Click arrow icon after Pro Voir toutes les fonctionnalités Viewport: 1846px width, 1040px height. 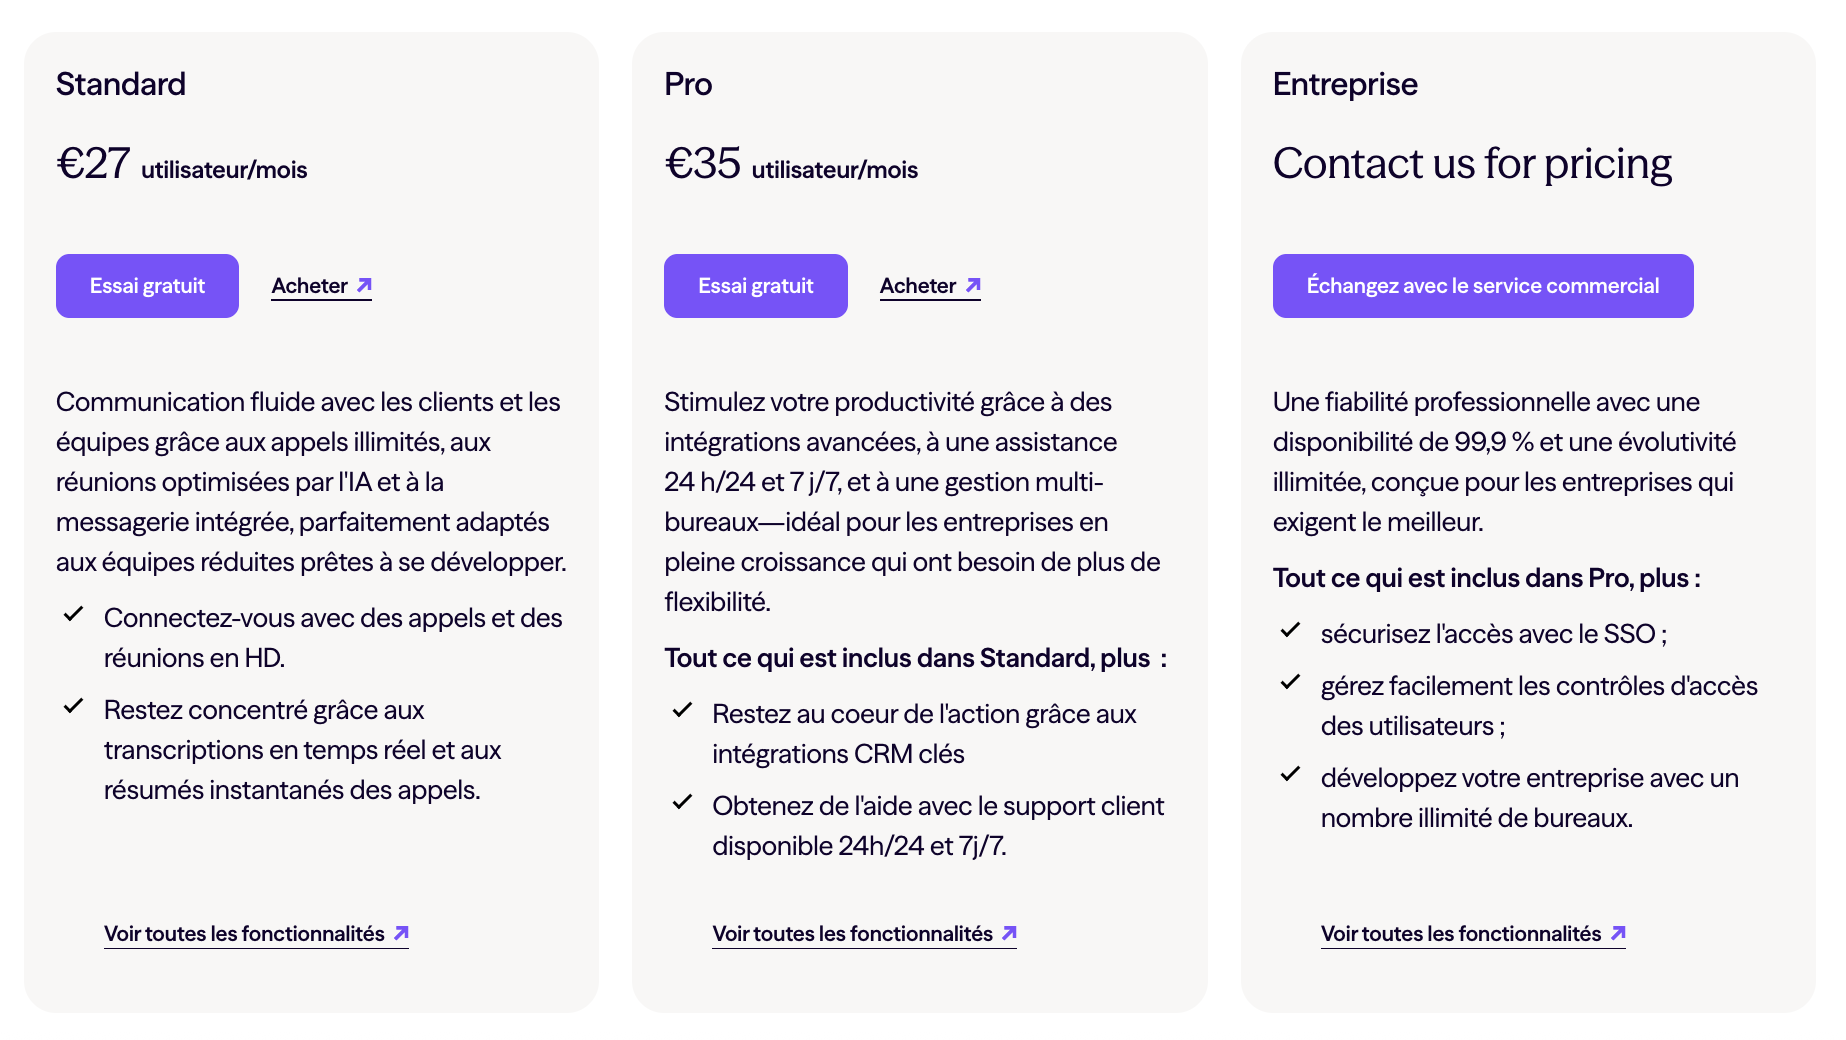(1009, 933)
